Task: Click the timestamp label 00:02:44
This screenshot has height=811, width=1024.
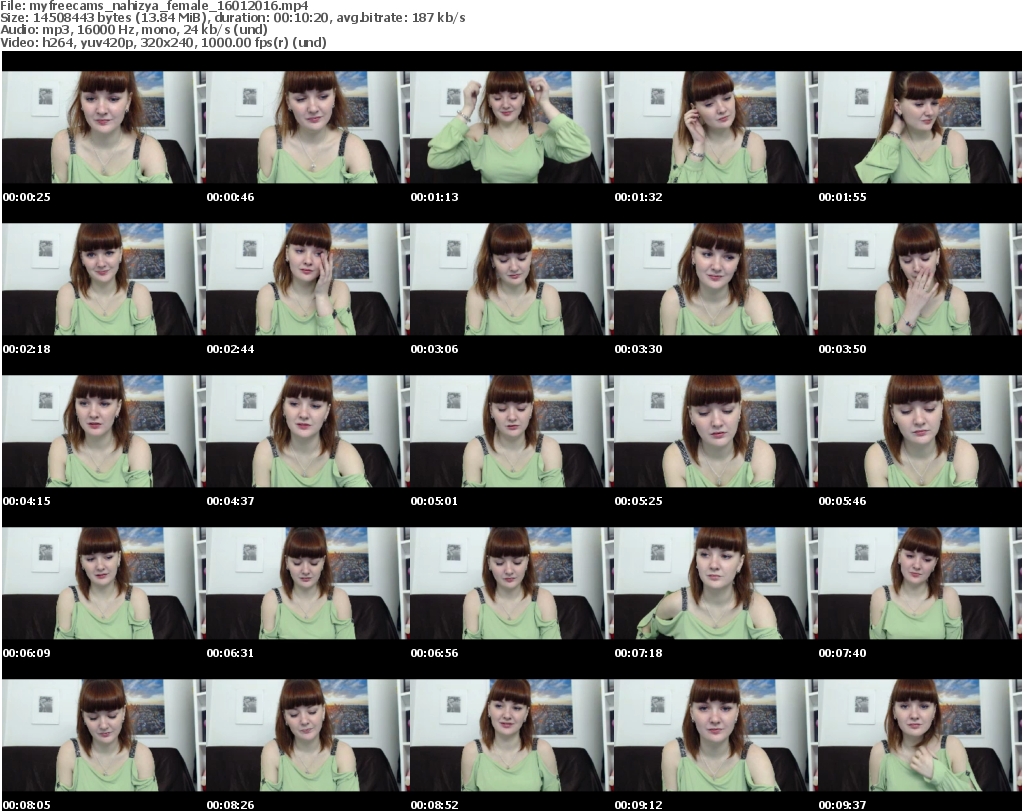Action: [x=231, y=349]
